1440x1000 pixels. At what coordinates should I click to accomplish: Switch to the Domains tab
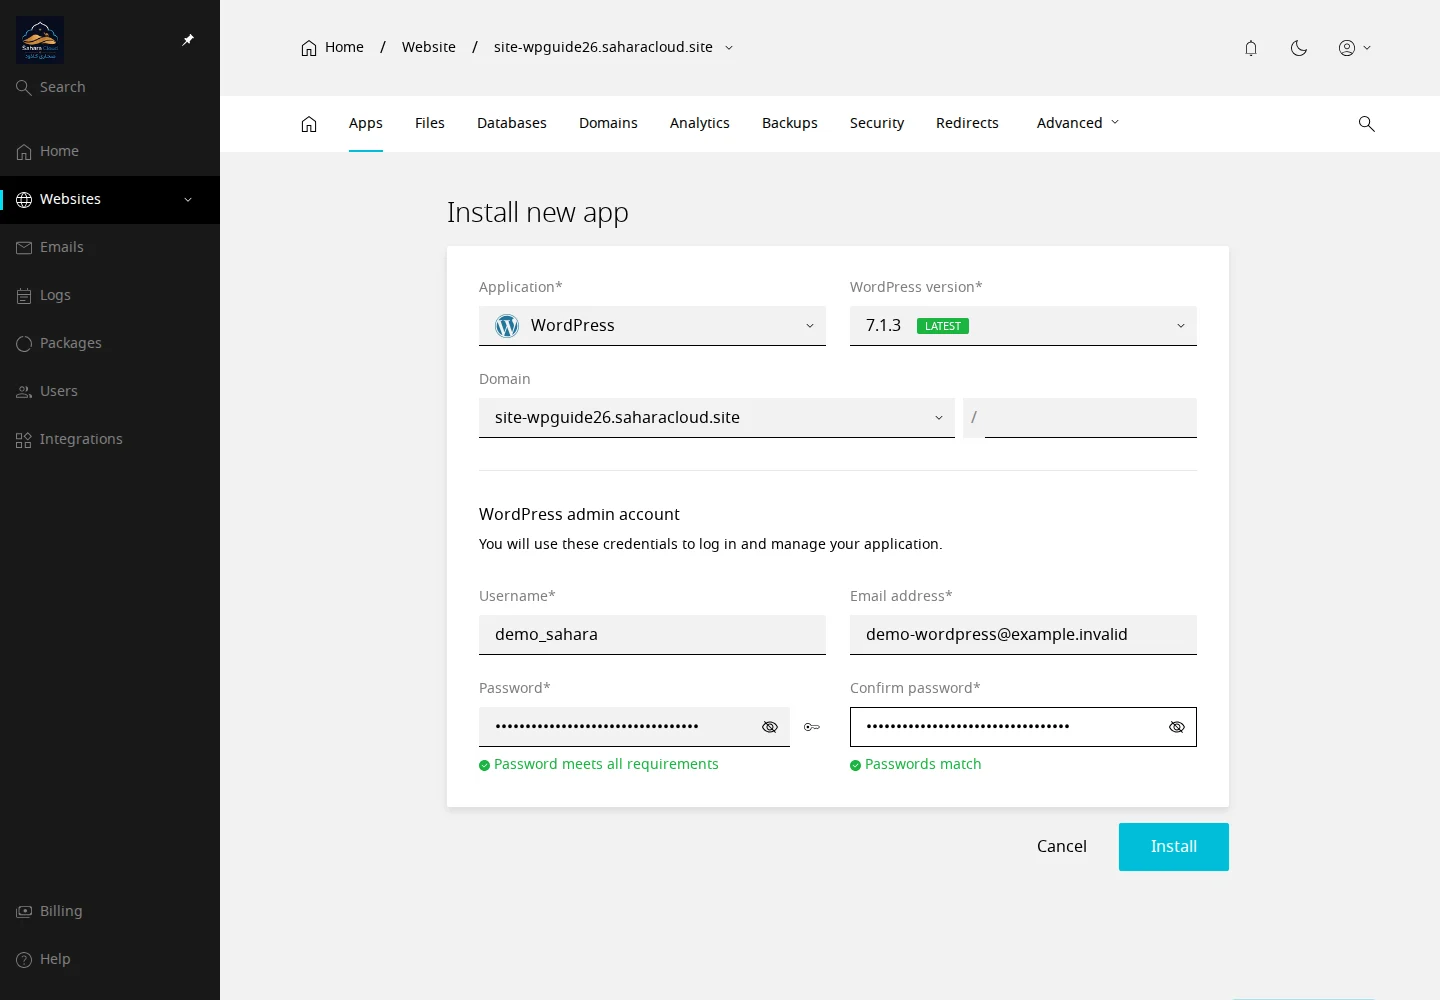tap(608, 123)
